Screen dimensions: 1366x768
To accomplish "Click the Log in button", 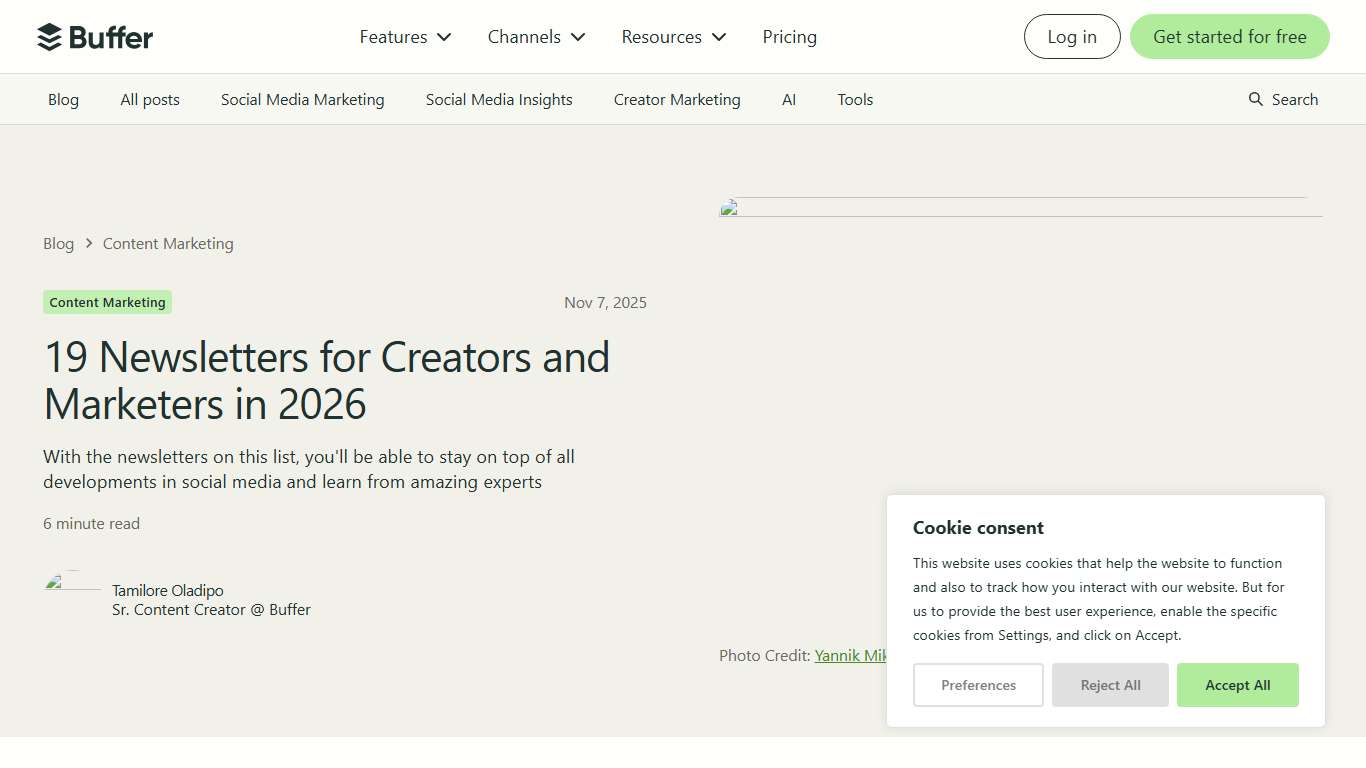I will point(1072,36).
